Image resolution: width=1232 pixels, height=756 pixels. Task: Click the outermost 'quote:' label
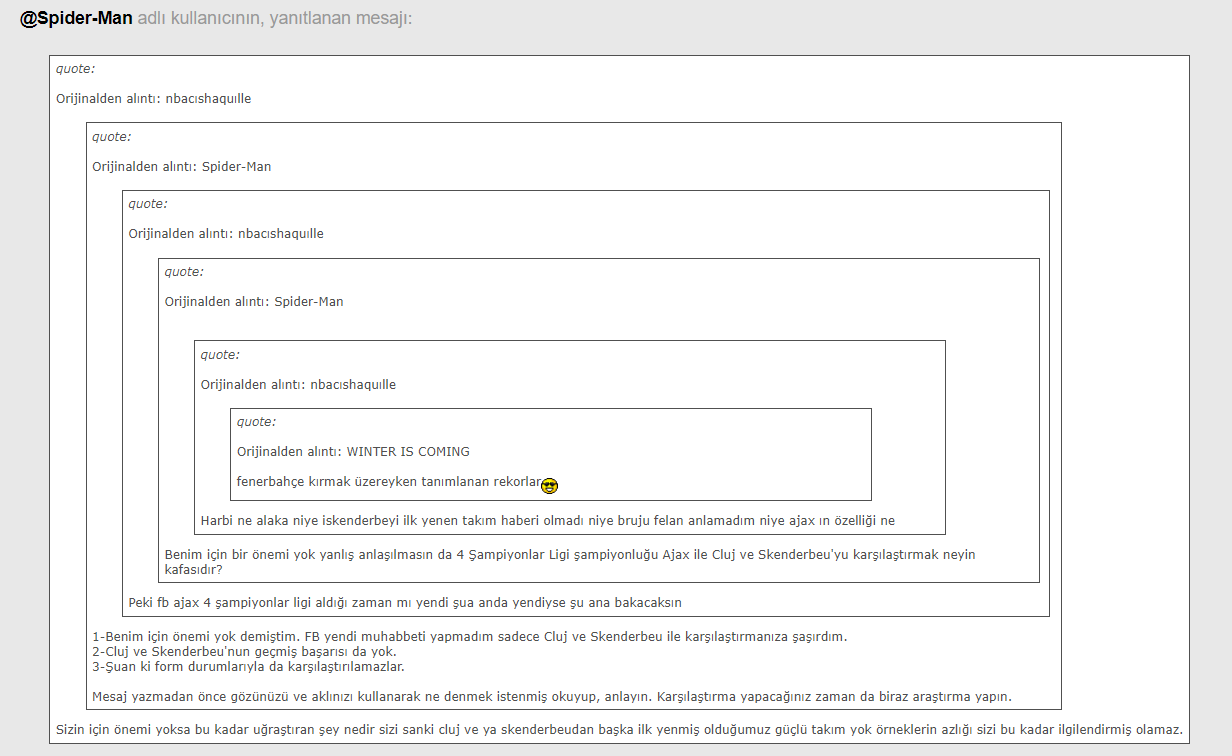pos(75,69)
